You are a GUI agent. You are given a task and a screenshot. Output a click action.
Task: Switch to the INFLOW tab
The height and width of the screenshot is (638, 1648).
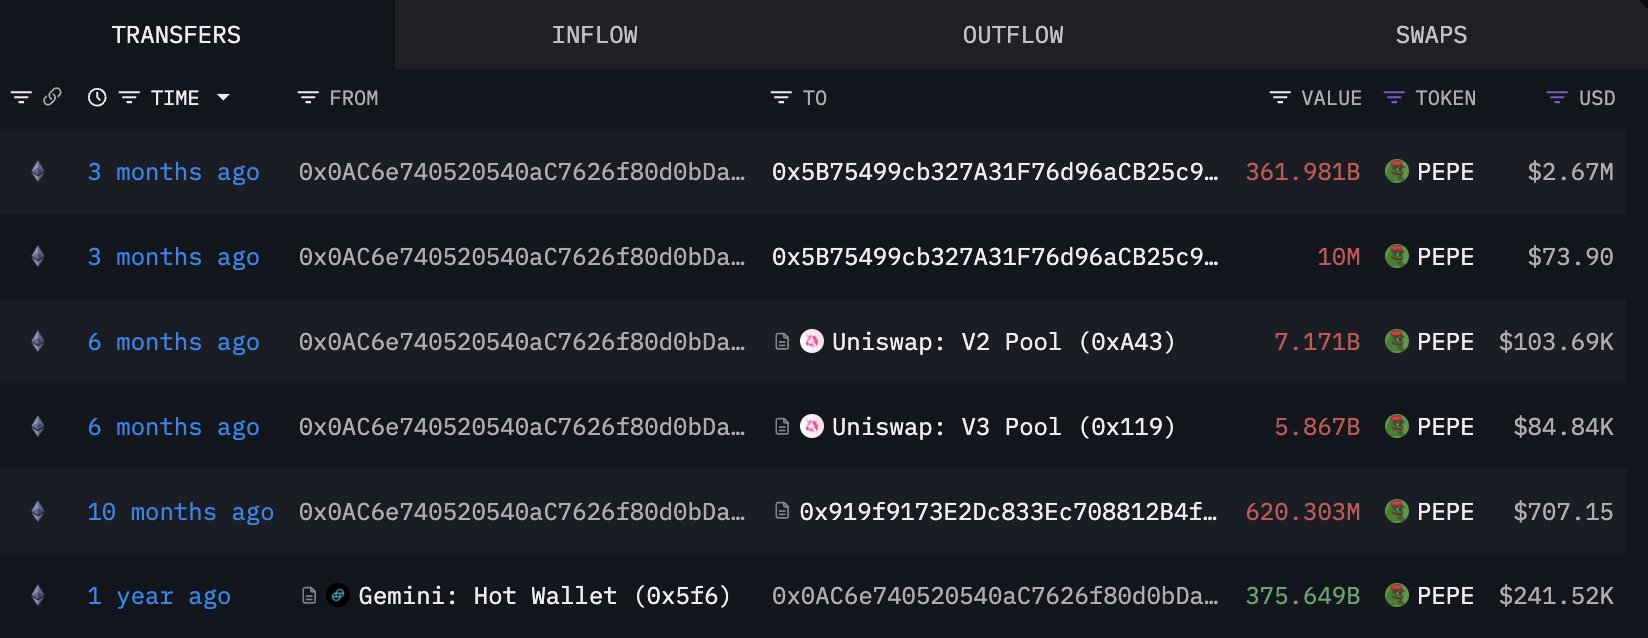click(594, 35)
